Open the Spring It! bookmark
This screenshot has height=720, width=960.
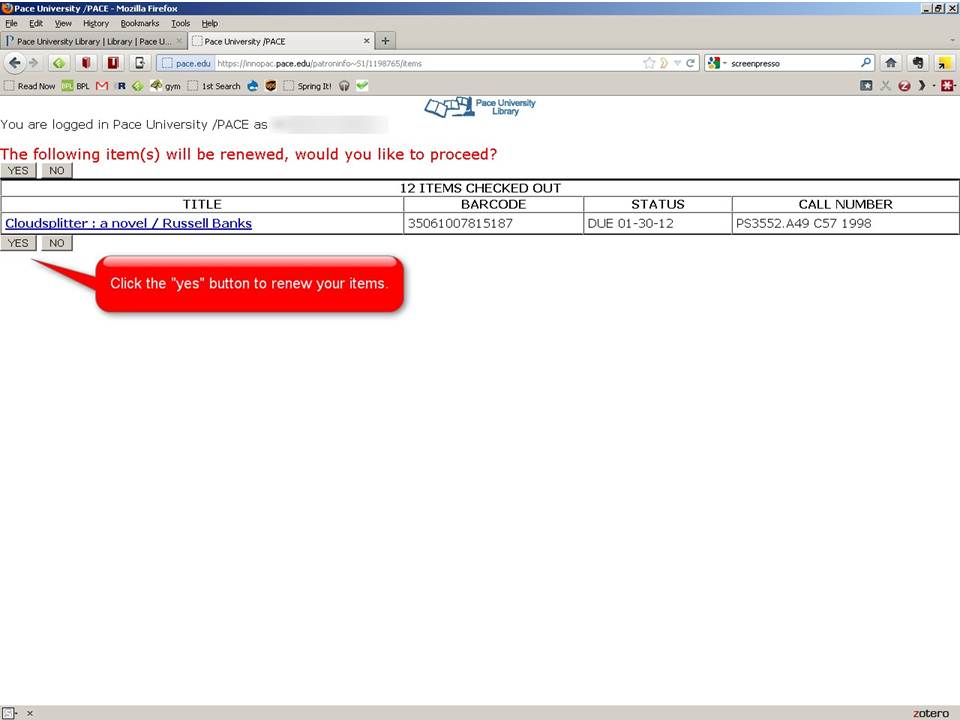click(307, 86)
